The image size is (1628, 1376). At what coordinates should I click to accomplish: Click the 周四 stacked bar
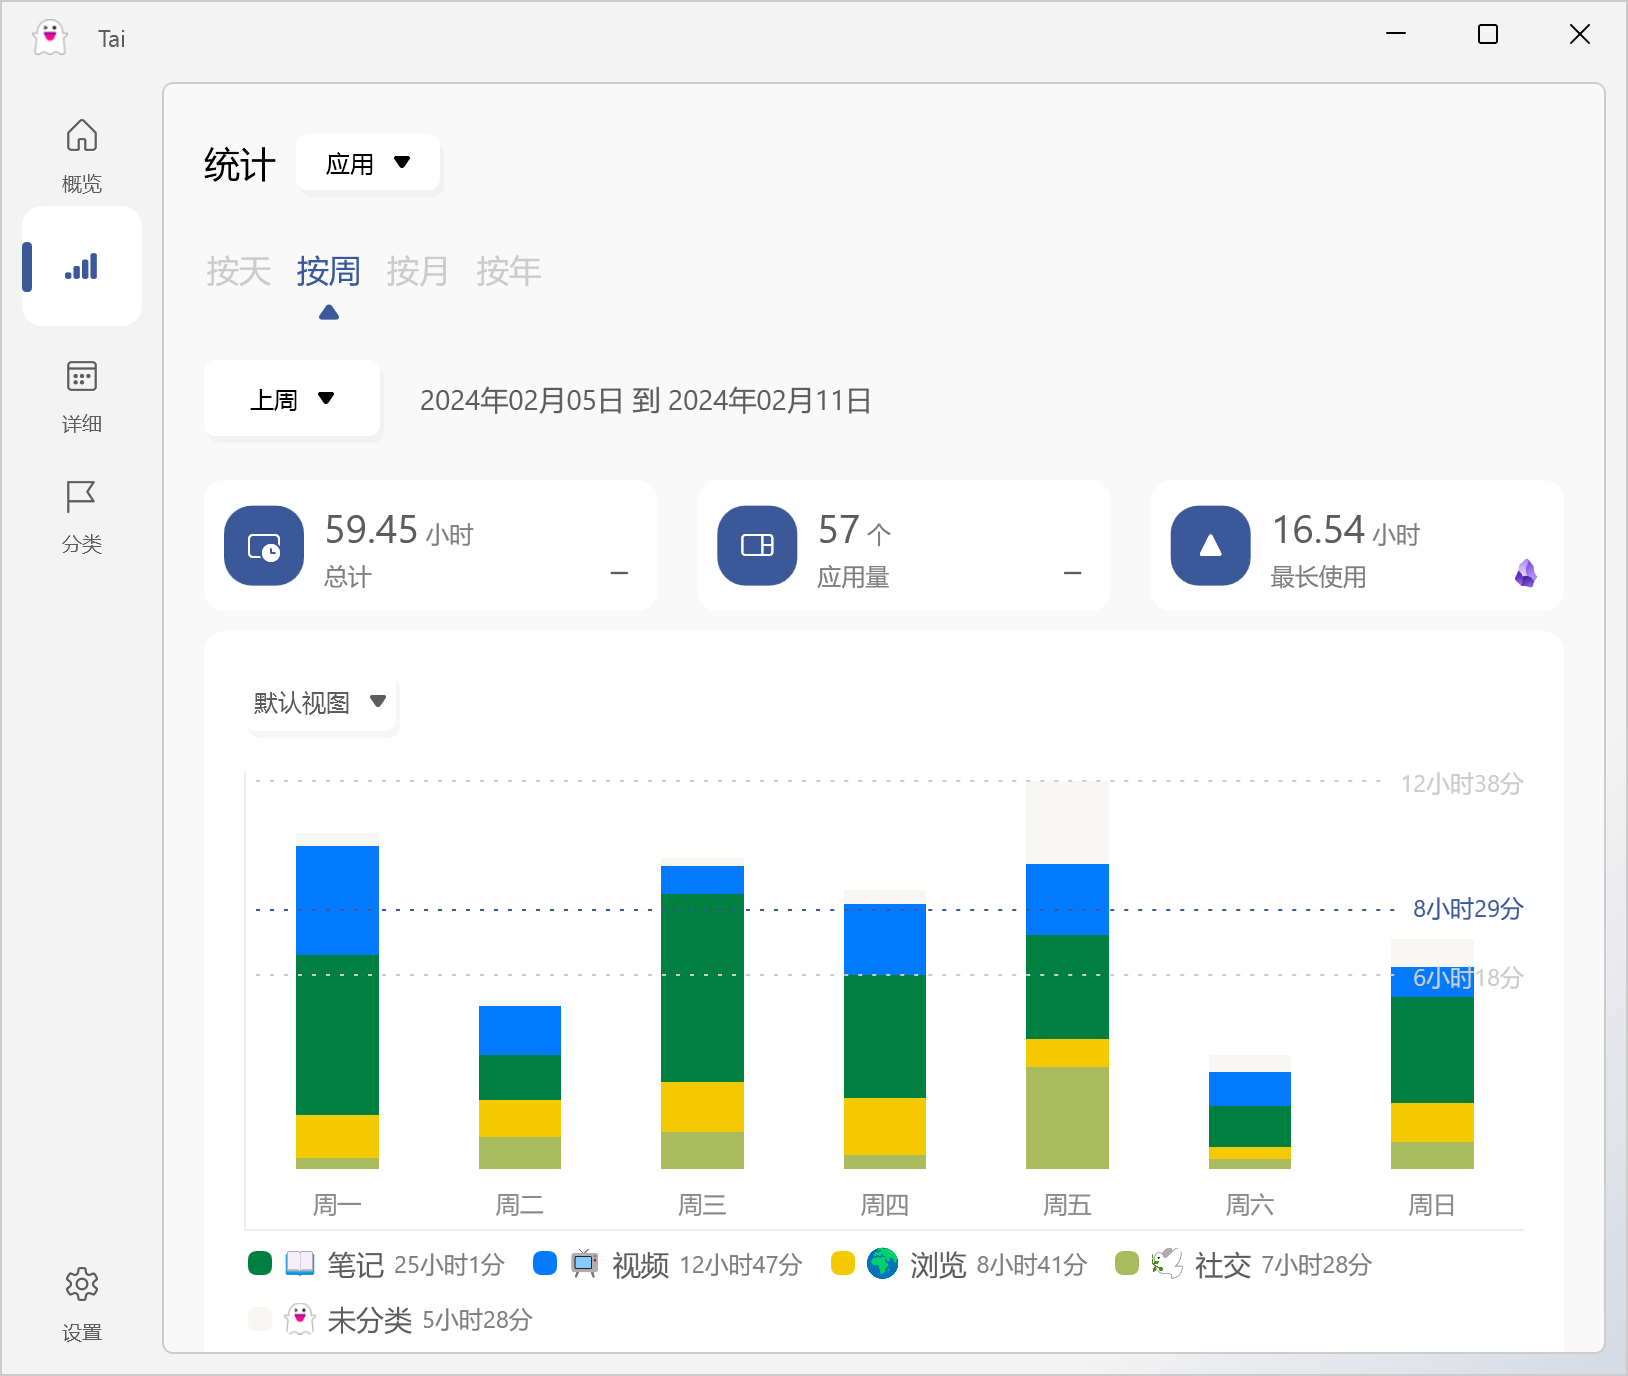coord(885,1029)
